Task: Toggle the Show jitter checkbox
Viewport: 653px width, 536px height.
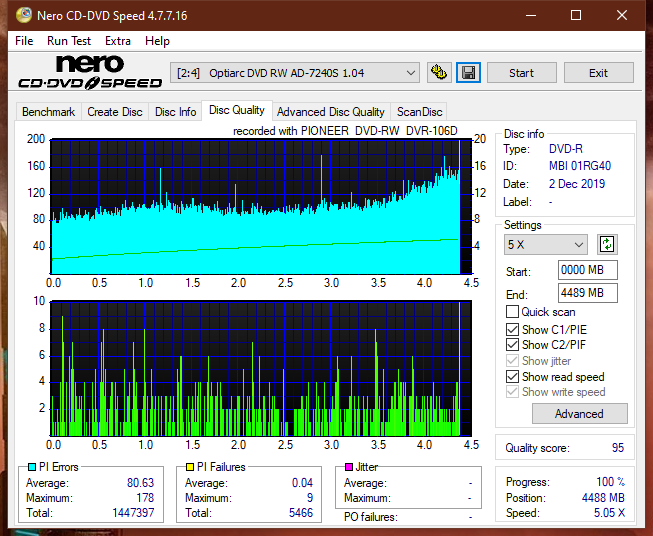Action: pyautogui.click(x=512, y=361)
